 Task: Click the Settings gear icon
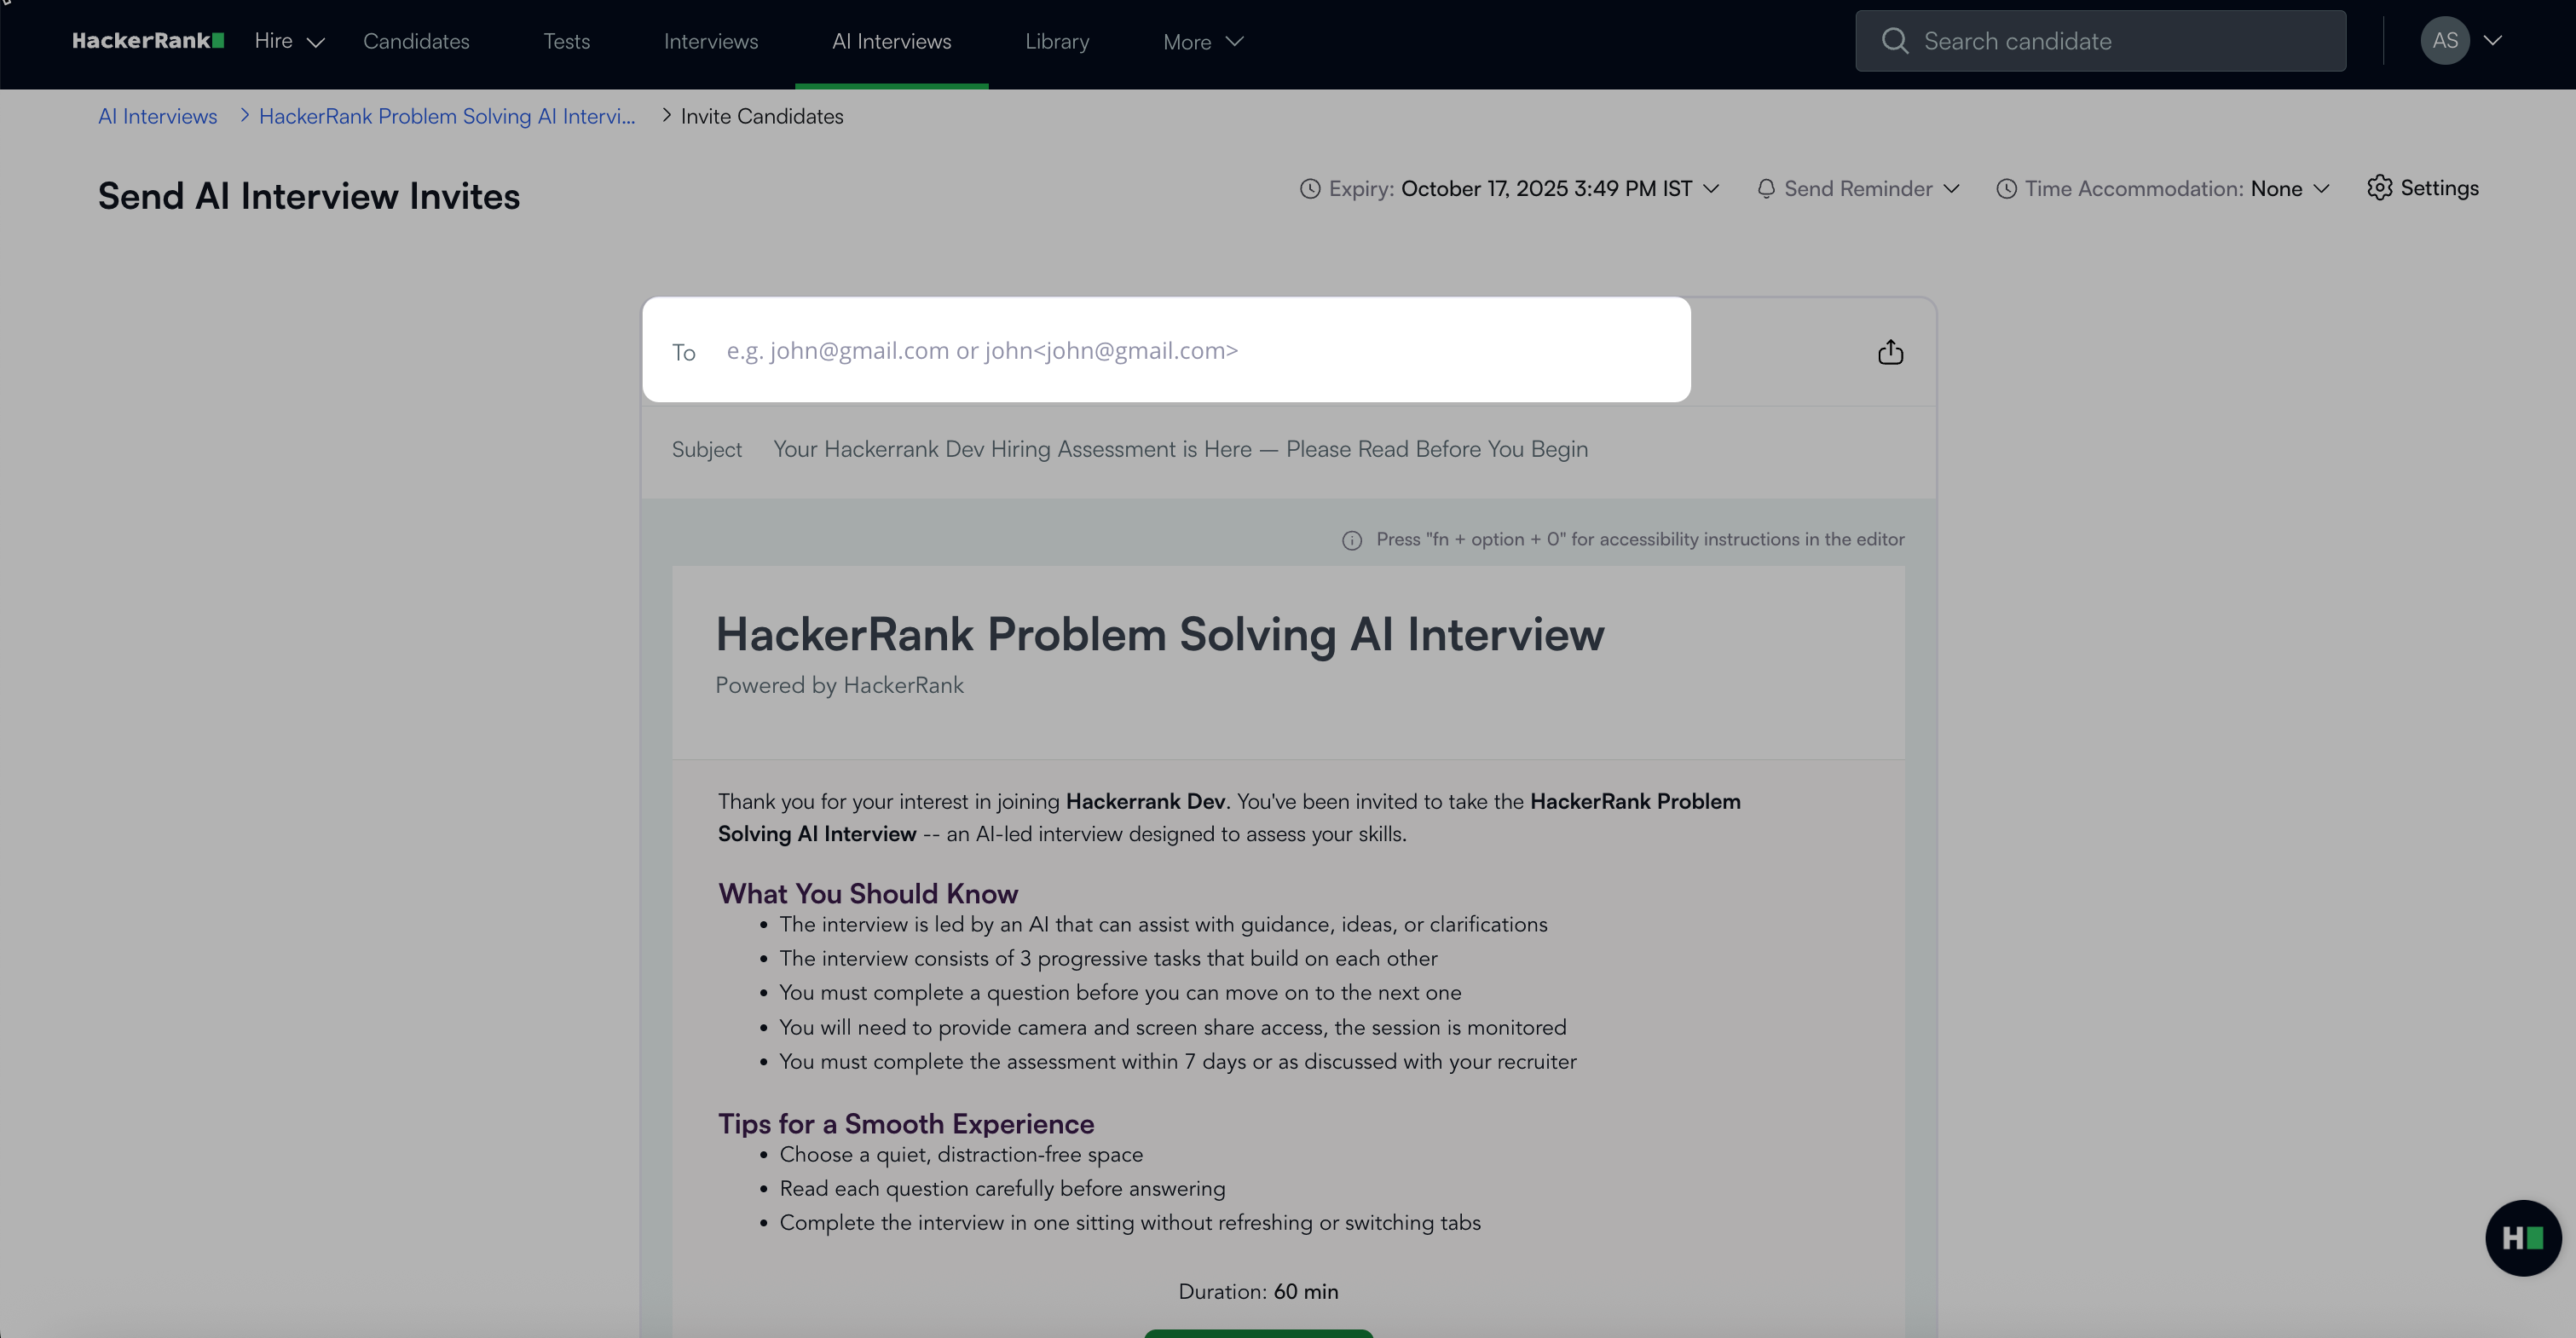click(2380, 188)
